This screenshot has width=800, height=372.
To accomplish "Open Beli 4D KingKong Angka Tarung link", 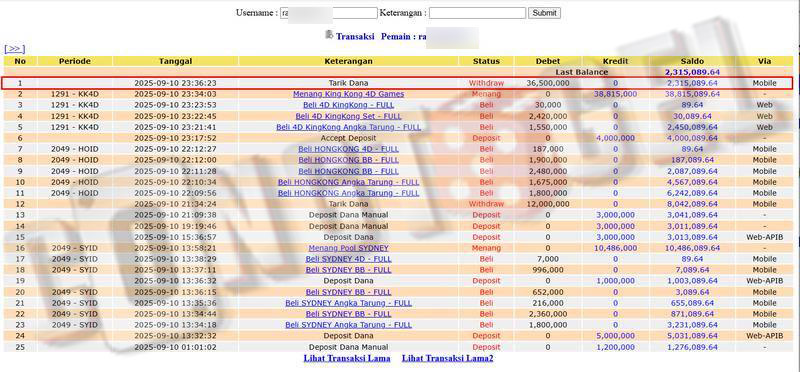I will pos(349,127).
